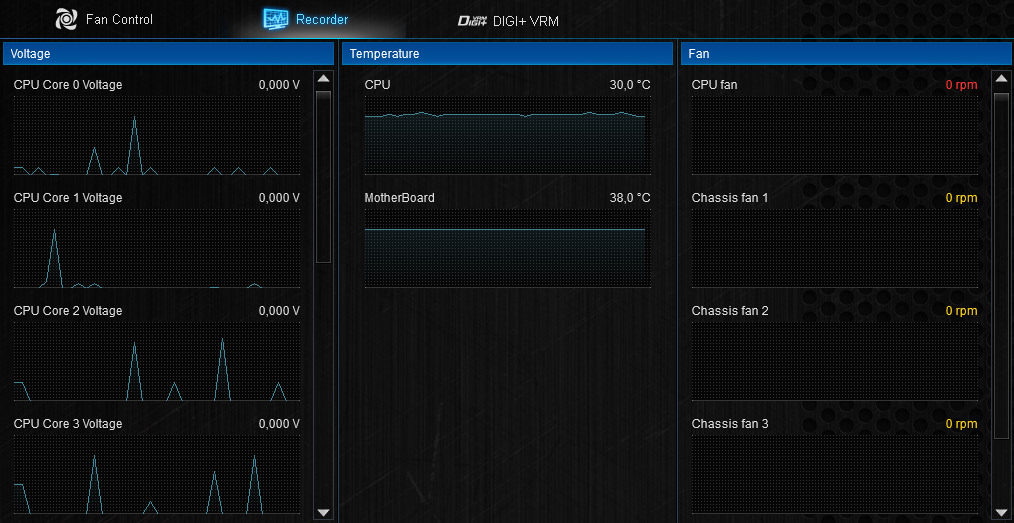Click the CPU Core 1 voltage value
Image resolution: width=1014 pixels, height=523 pixels.
(279, 198)
